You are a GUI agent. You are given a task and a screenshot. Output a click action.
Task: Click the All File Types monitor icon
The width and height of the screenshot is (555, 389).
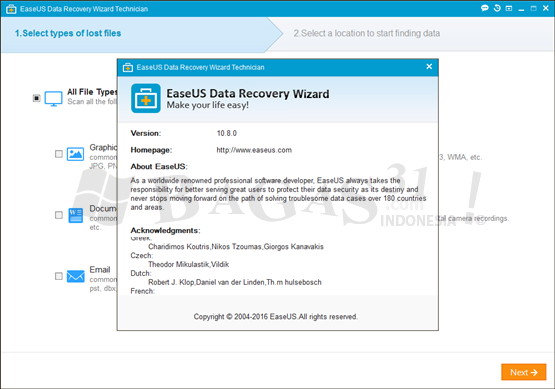(x=53, y=99)
